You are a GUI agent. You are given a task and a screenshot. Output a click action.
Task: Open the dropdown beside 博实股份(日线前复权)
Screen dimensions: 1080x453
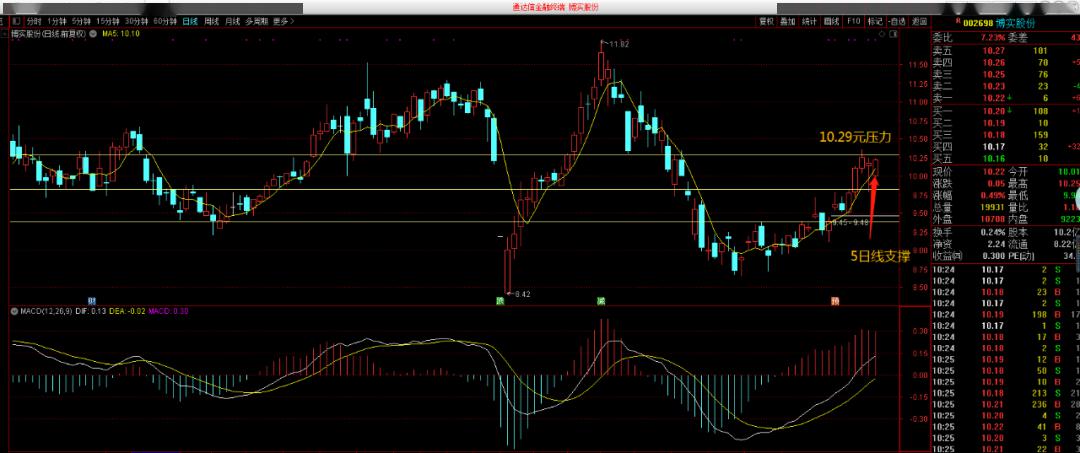(91, 33)
